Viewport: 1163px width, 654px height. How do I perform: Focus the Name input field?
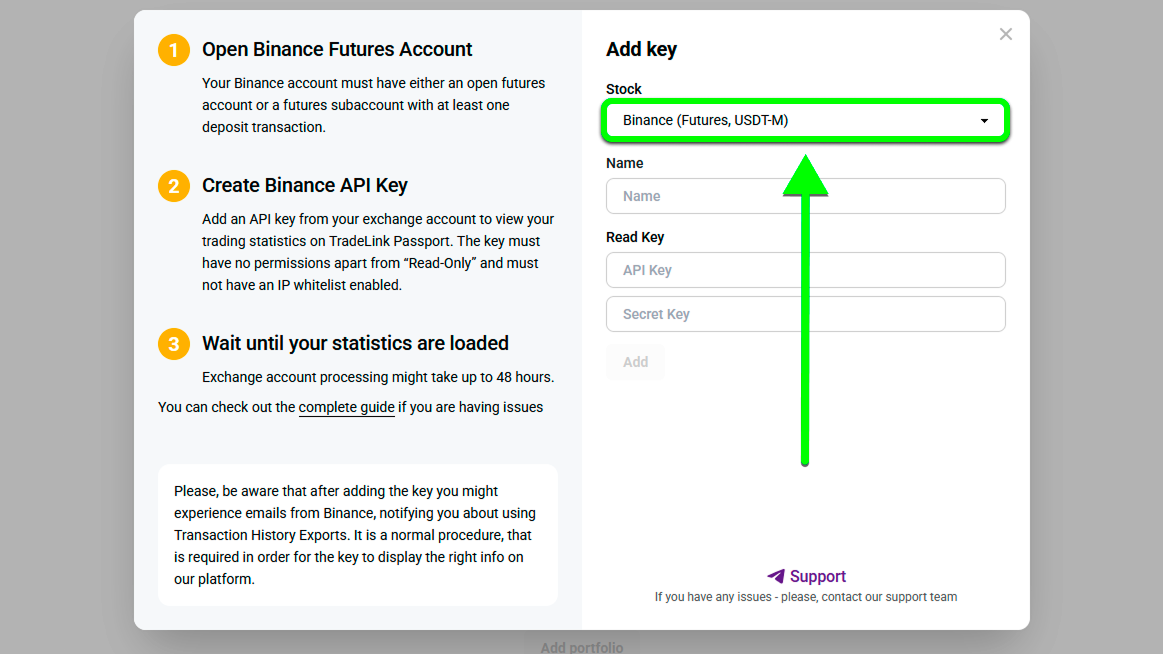click(x=805, y=196)
